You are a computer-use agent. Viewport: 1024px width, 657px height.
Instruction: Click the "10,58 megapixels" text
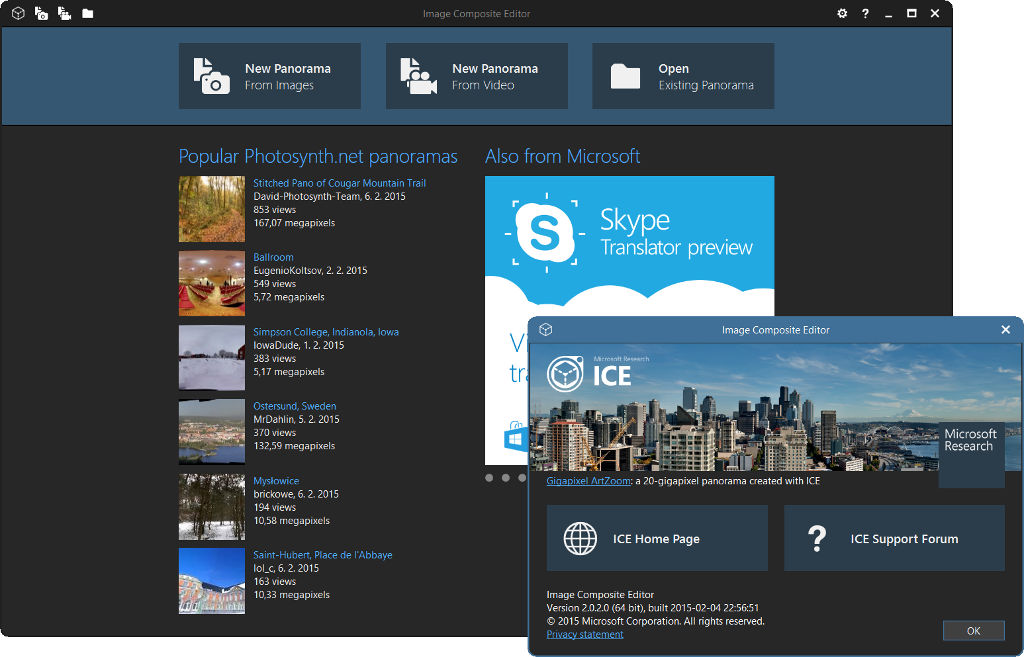(291, 521)
